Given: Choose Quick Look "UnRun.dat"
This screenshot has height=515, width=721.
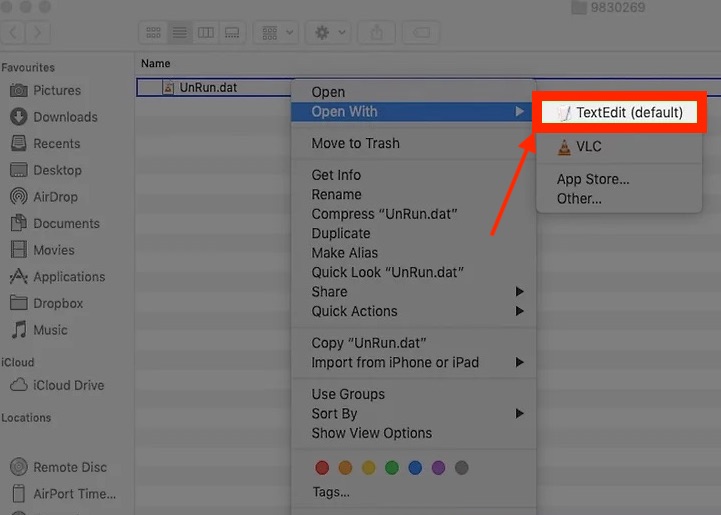Looking at the screenshot, I should point(413,273).
